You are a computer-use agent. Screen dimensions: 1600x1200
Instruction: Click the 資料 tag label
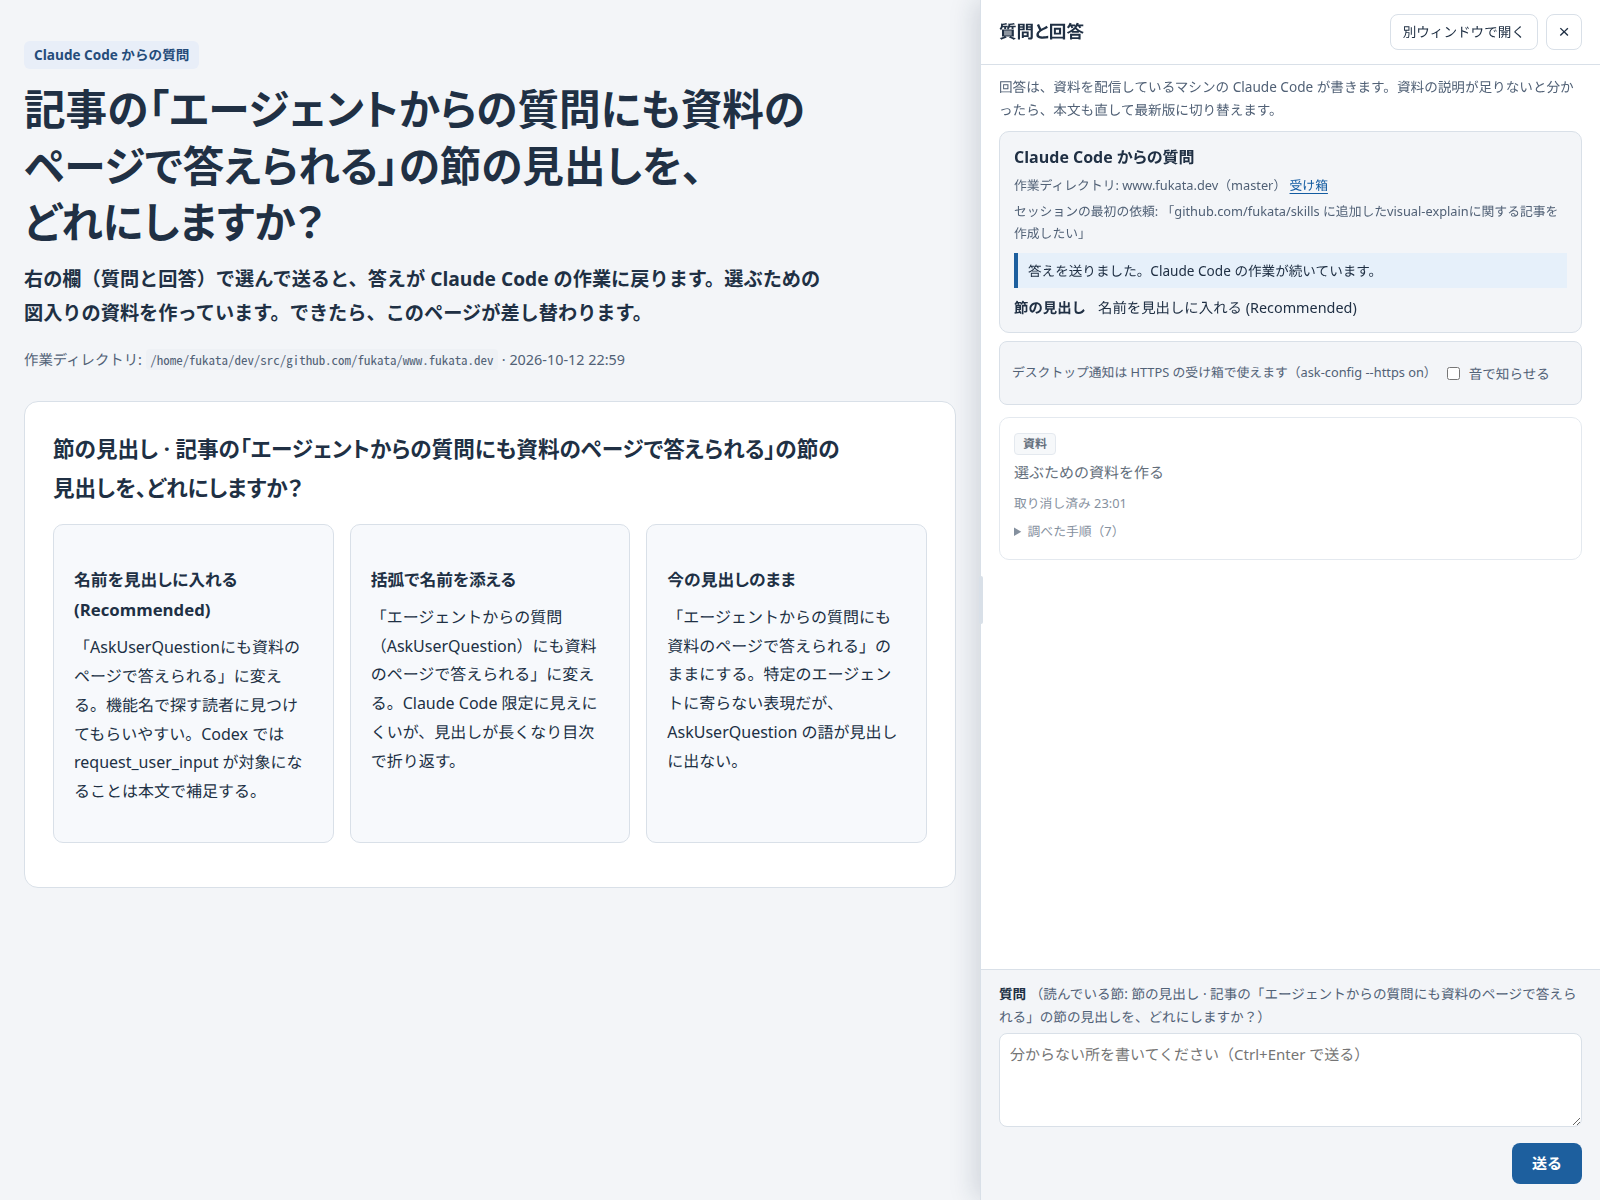[x=1035, y=443]
